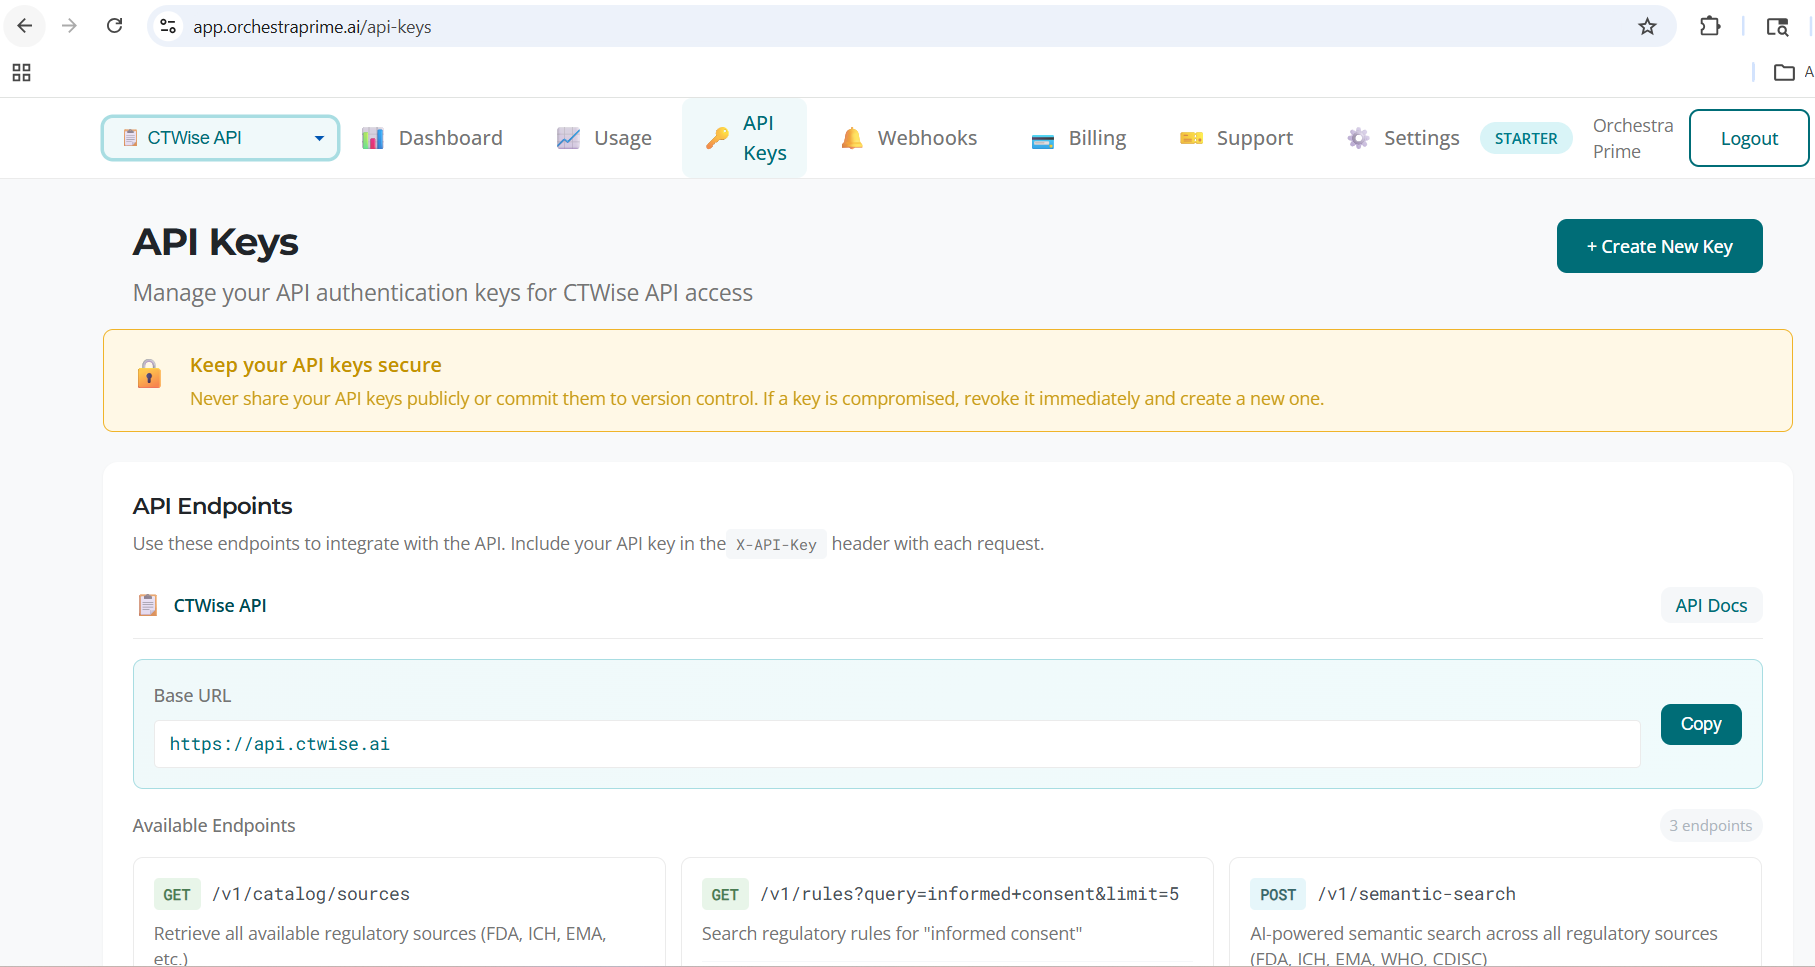Click the Logout button
This screenshot has width=1815, height=967.
1749,138
